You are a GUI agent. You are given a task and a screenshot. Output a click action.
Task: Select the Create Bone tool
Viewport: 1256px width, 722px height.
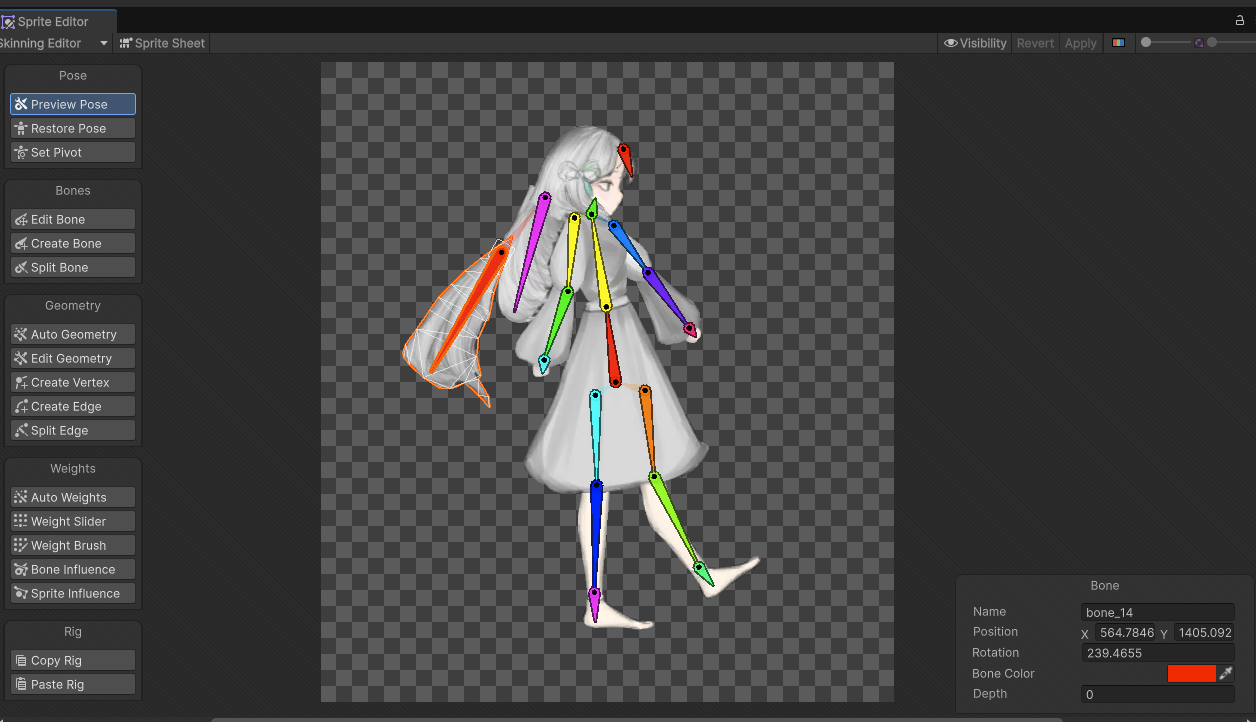pos(72,243)
